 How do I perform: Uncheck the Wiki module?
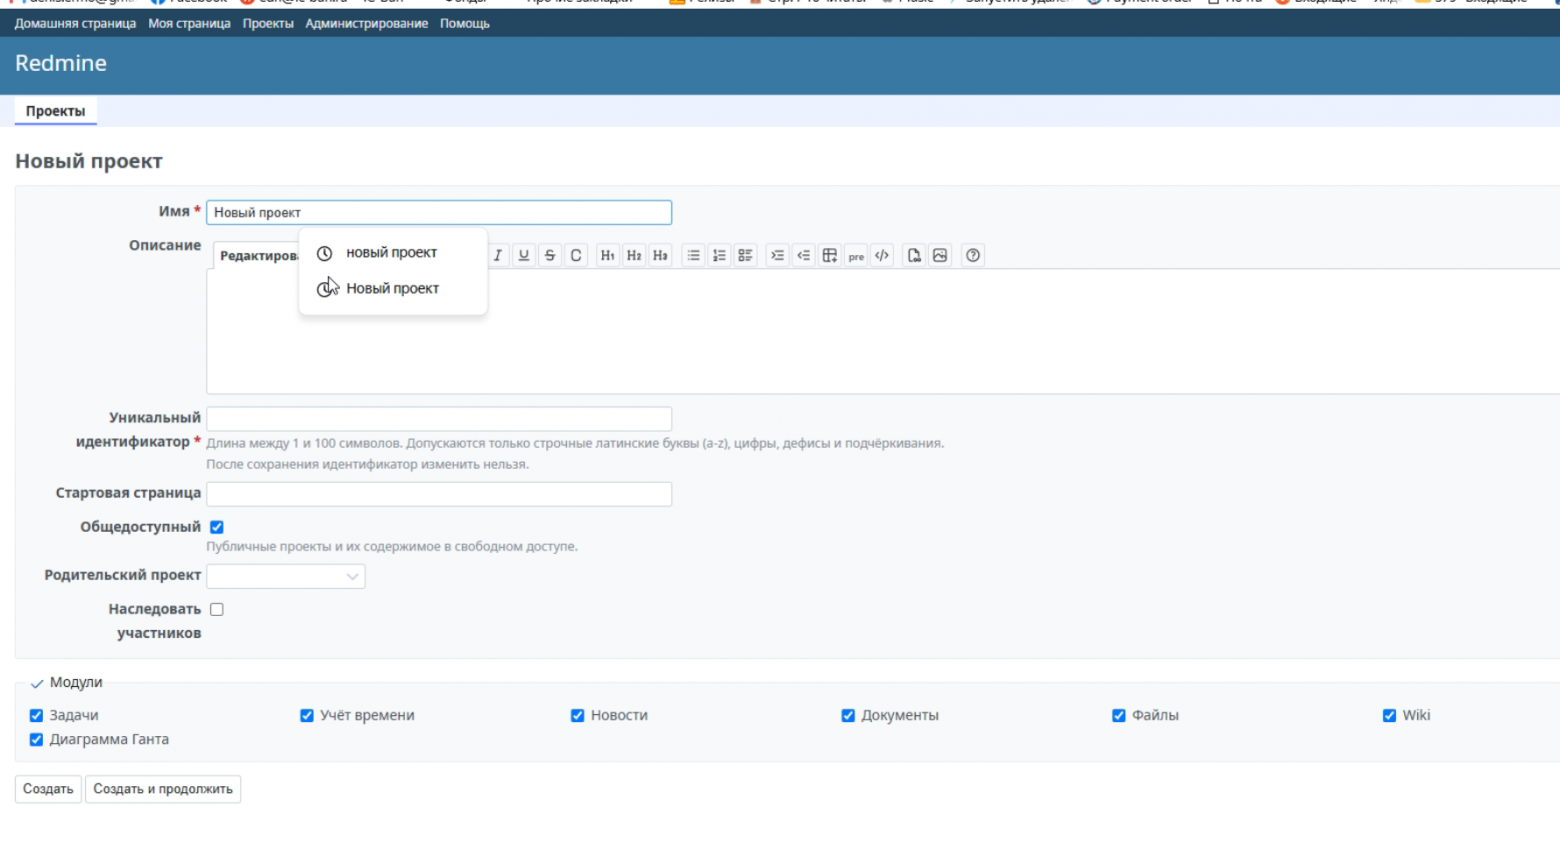pos(1389,715)
